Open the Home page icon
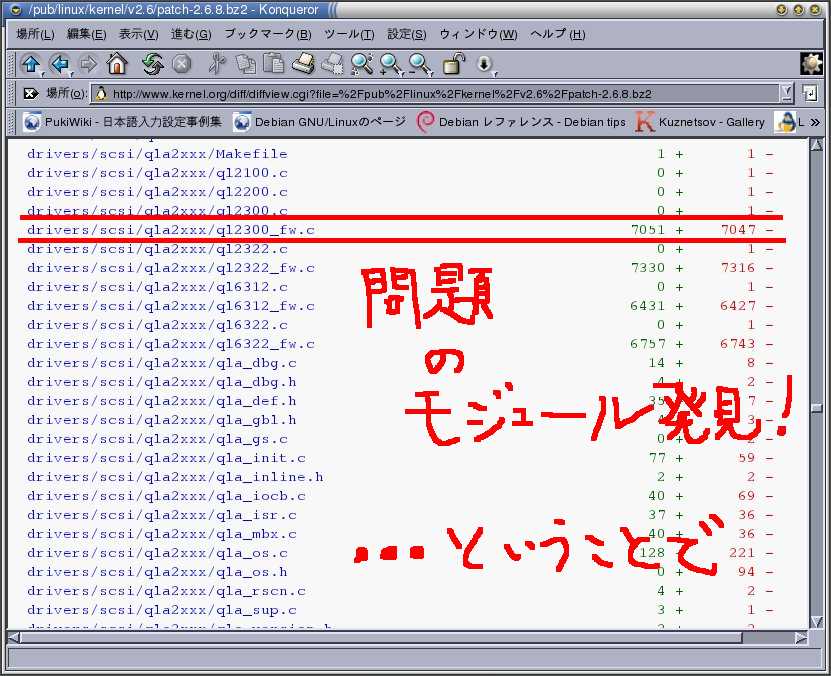The image size is (831, 676). tap(117, 64)
